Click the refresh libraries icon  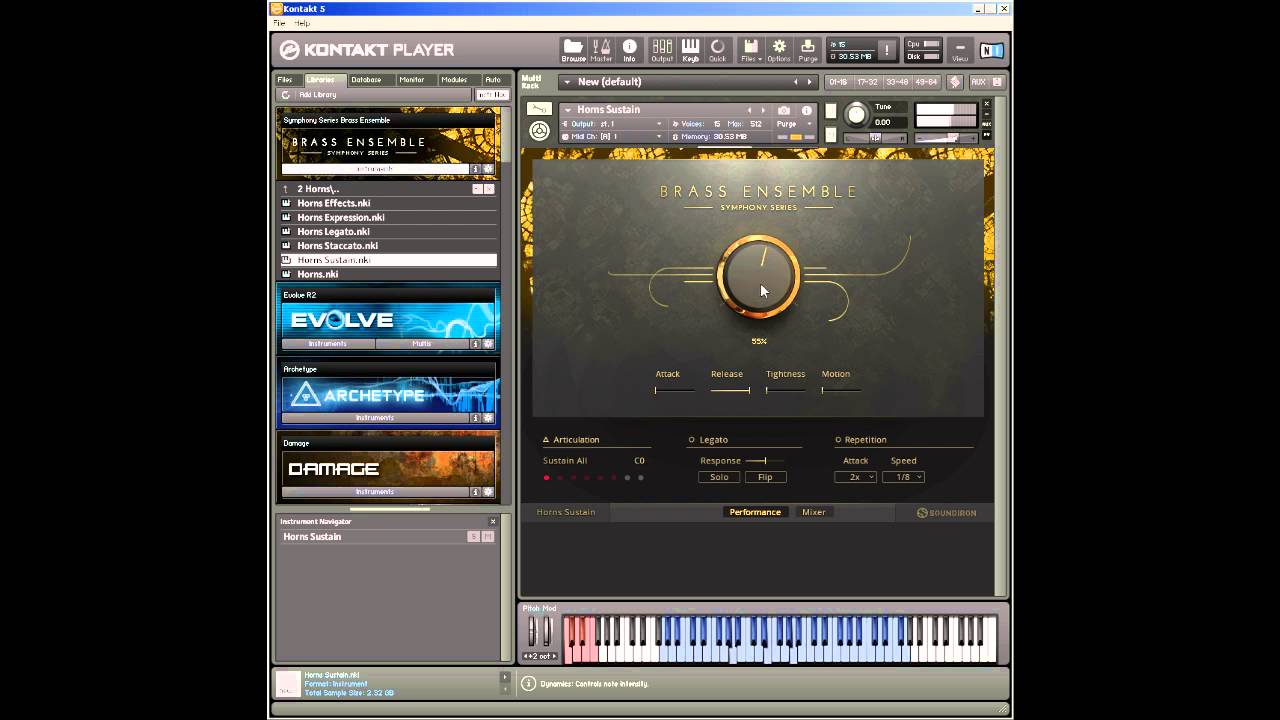286,95
